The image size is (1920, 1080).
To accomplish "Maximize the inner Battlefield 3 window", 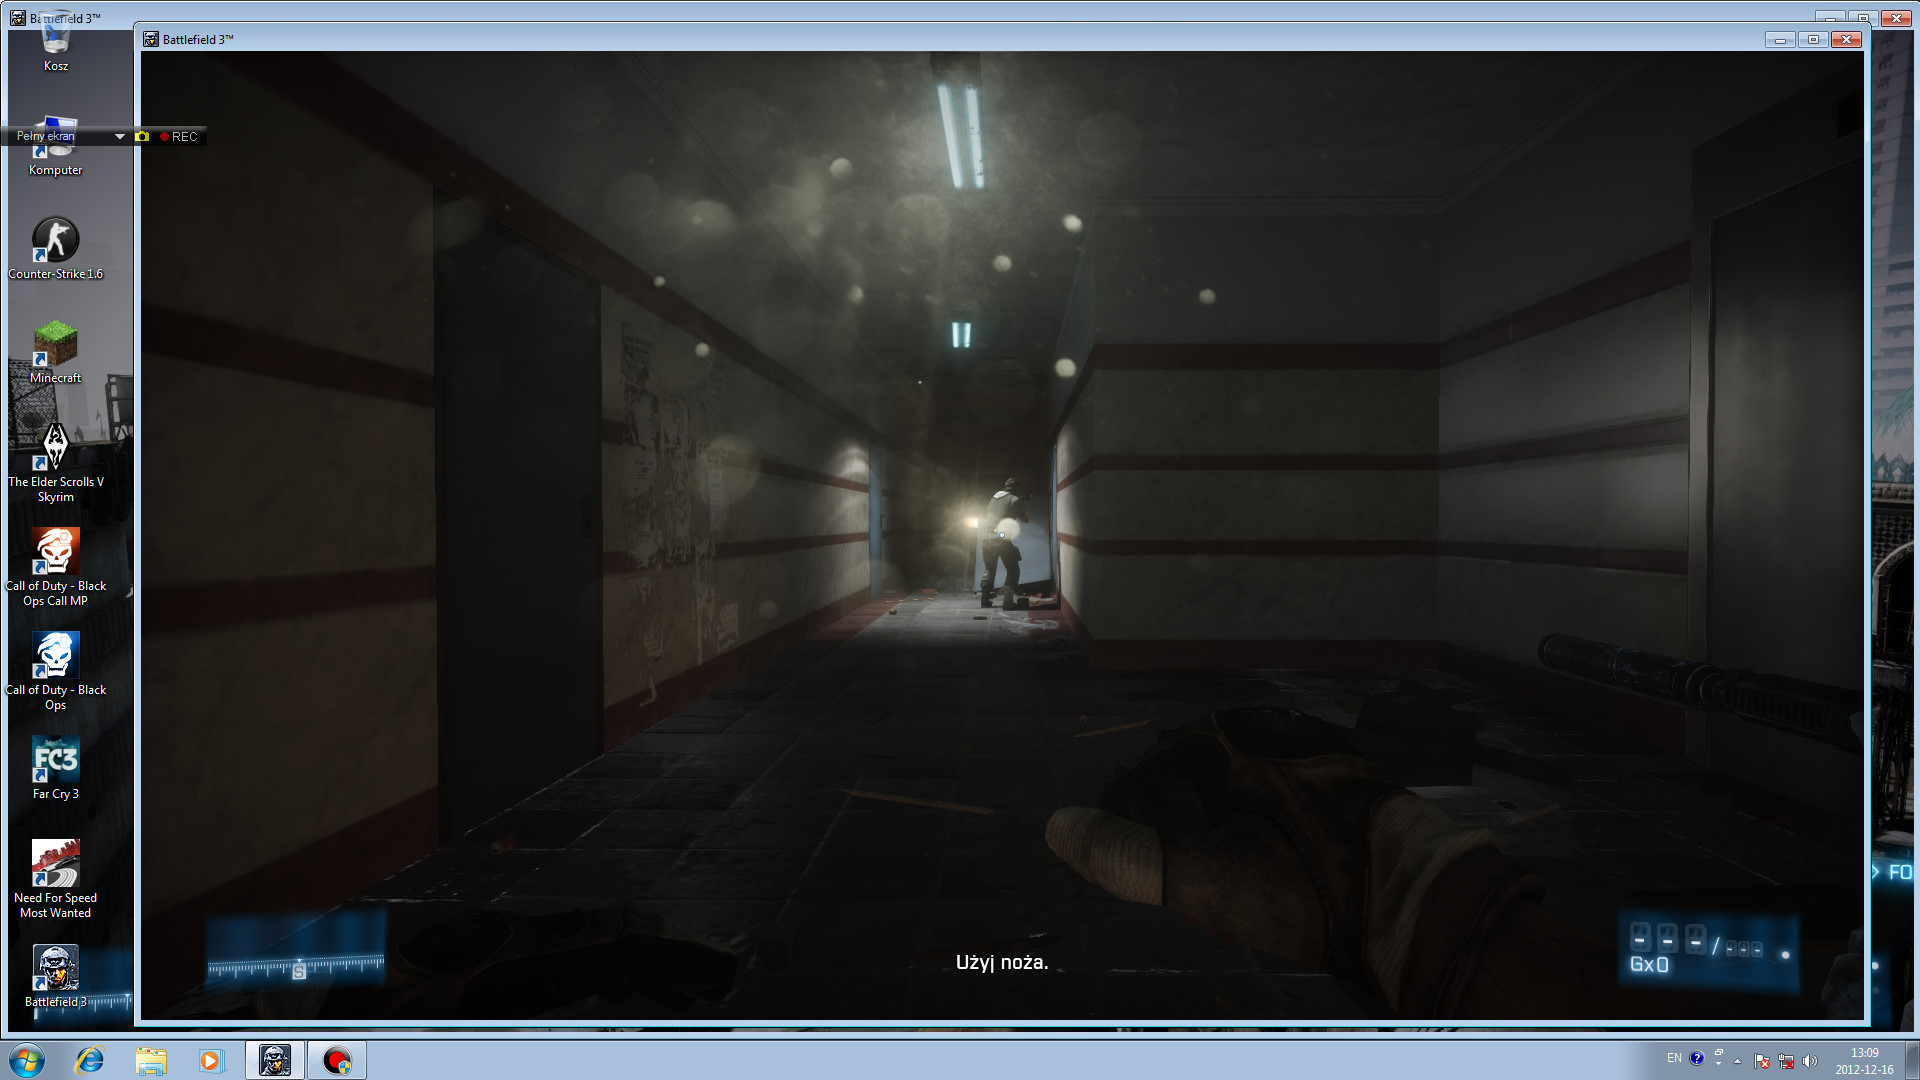I will tap(1813, 39).
